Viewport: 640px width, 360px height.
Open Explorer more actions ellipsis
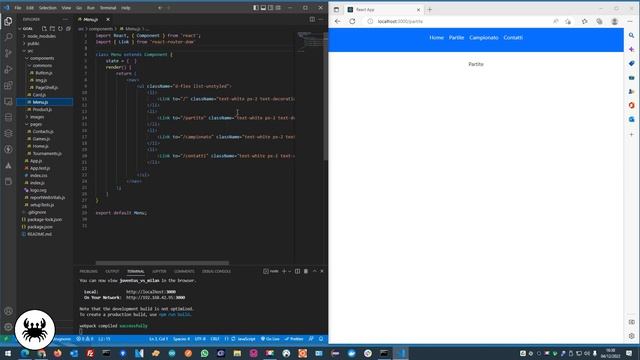coord(65,19)
